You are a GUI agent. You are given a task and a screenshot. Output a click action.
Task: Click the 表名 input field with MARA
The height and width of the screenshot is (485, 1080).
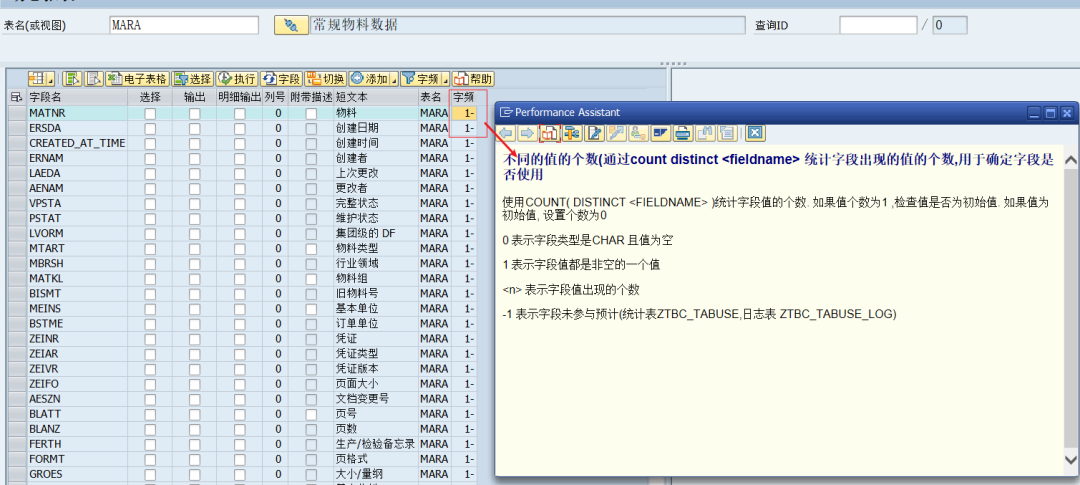click(x=184, y=25)
